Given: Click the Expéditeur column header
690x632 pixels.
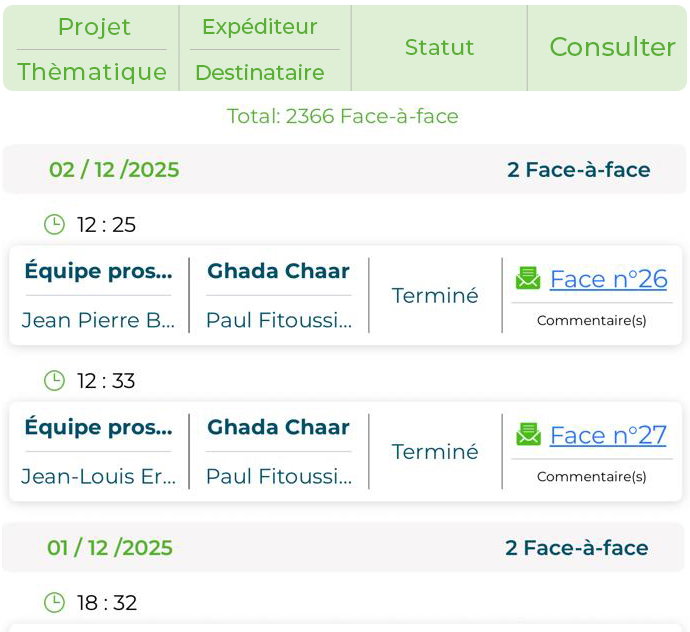Looking at the screenshot, I should click(x=259, y=27).
